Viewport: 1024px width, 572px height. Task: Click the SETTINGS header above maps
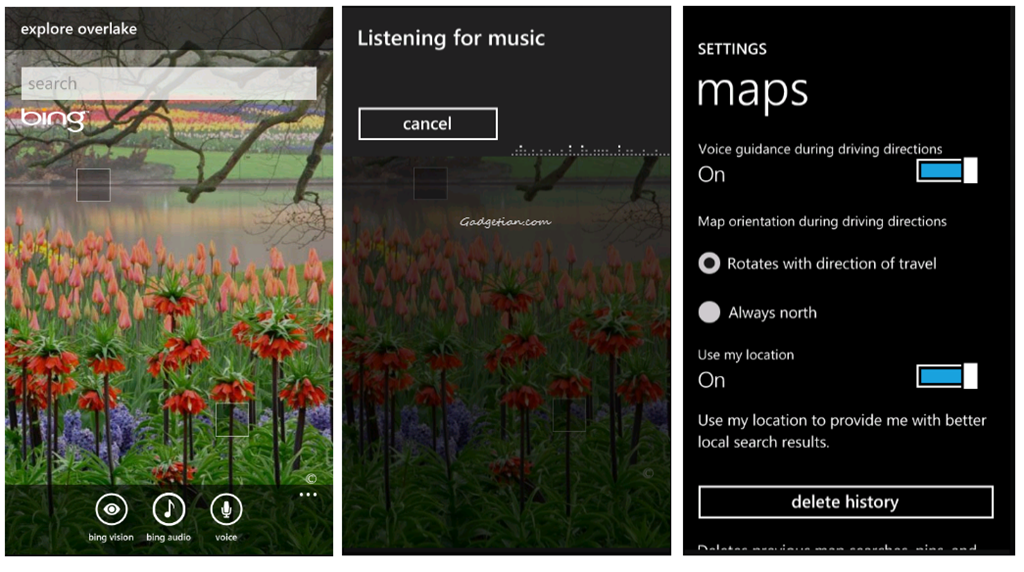(732, 49)
